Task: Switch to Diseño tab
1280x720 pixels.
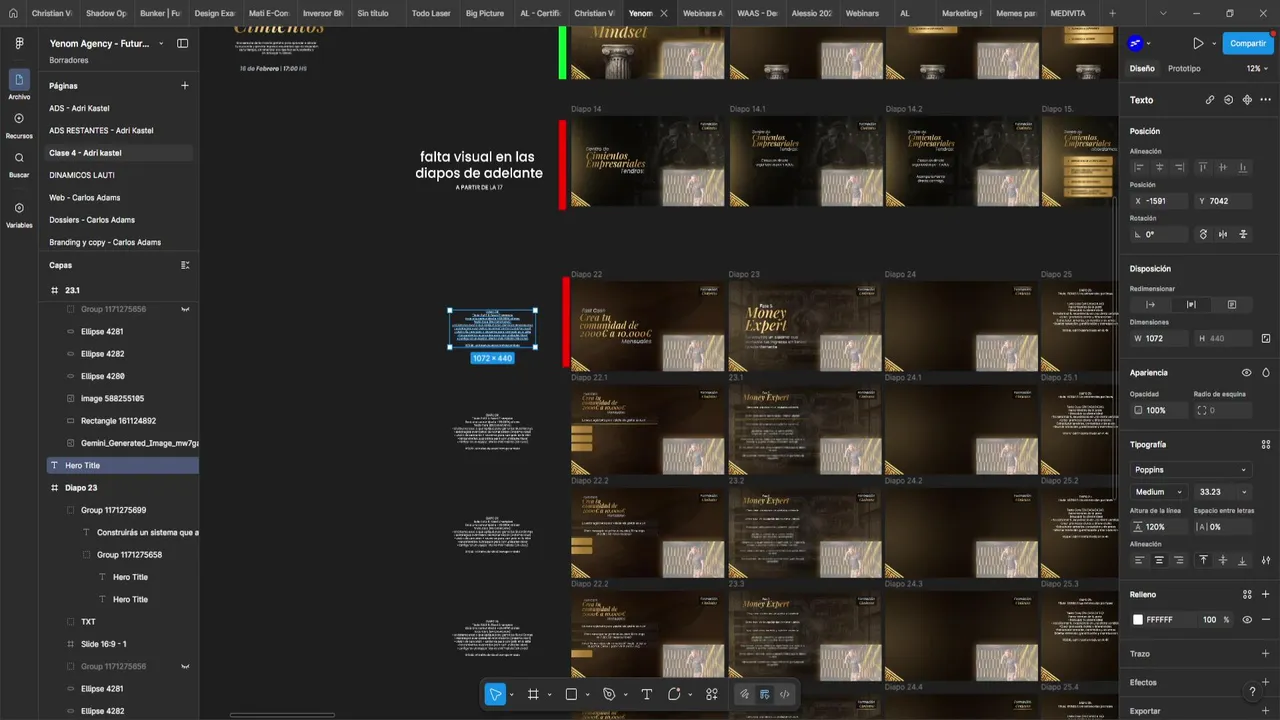Action: (x=1142, y=69)
